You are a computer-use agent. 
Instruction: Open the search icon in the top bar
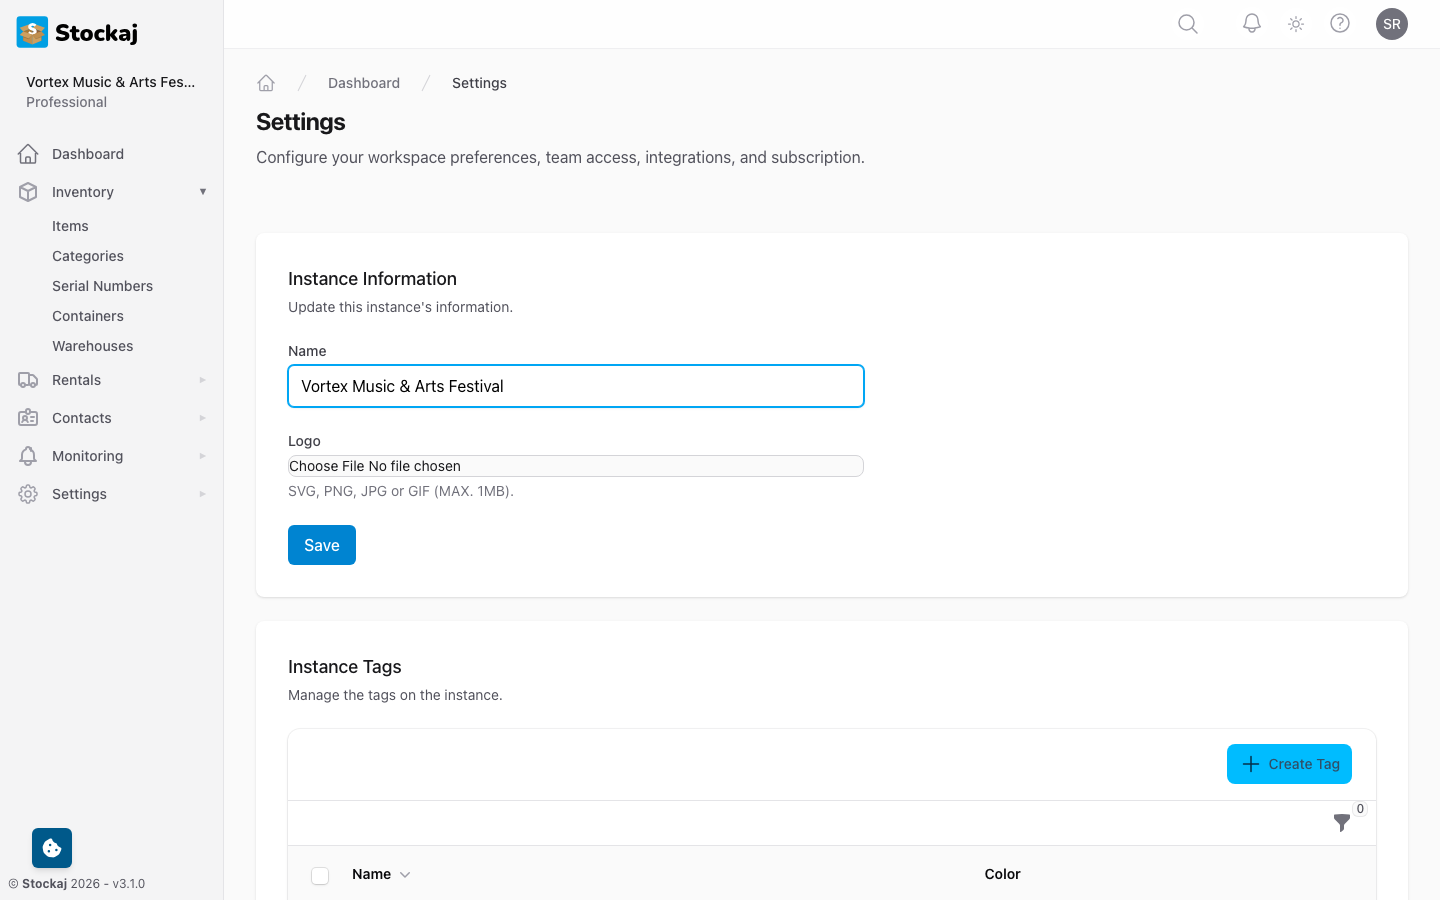point(1187,23)
